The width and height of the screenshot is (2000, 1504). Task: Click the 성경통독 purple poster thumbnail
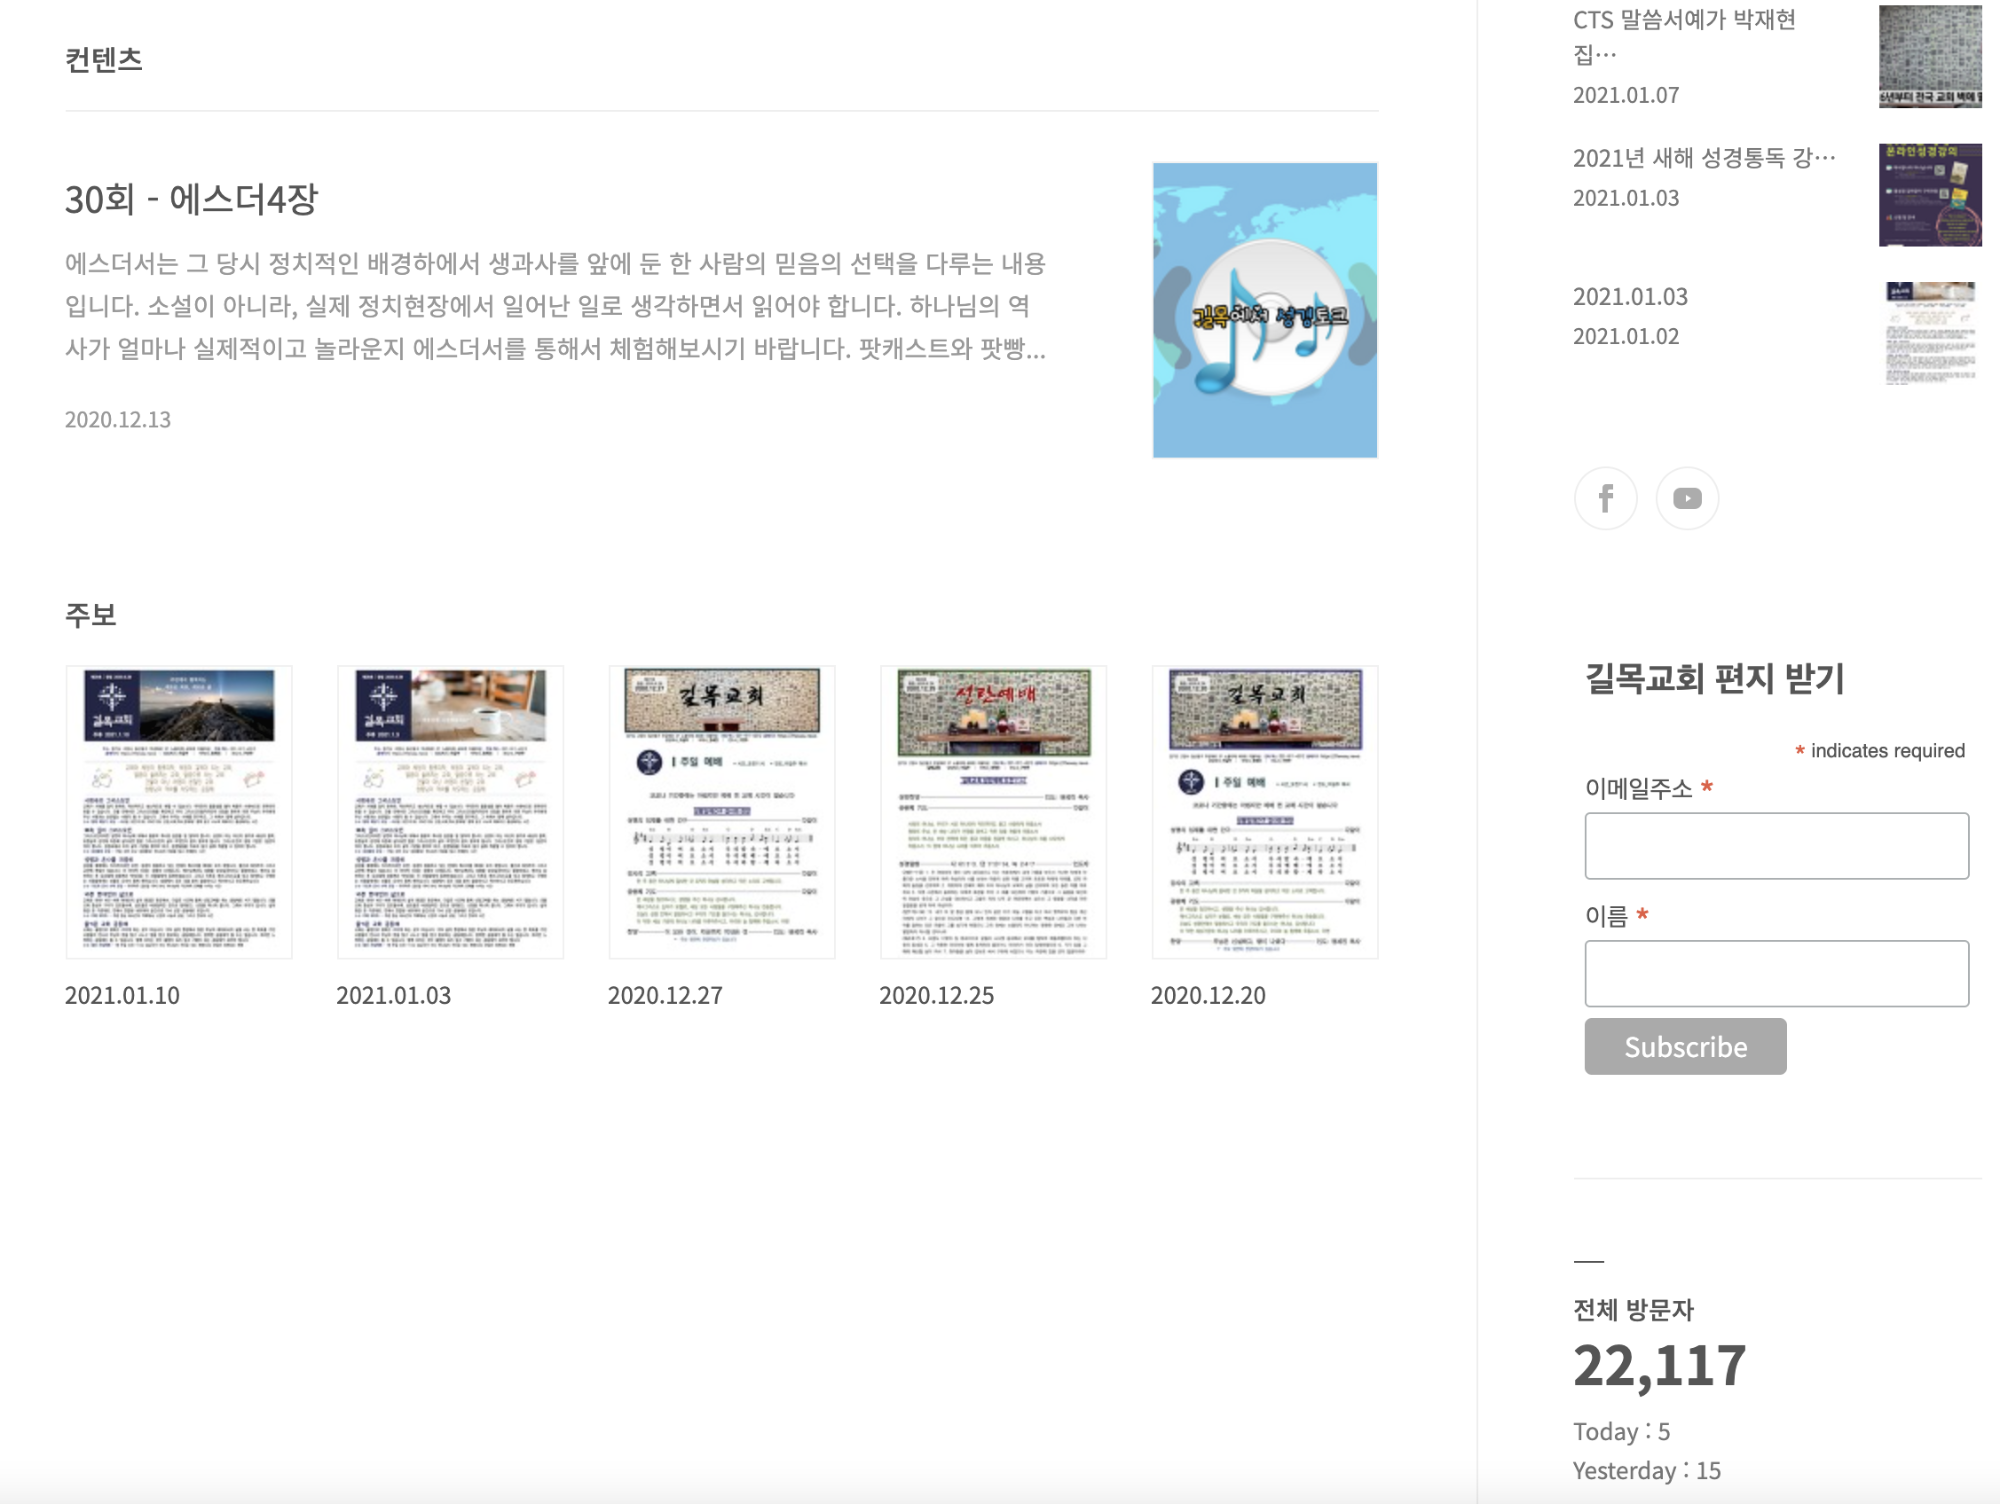[1929, 195]
